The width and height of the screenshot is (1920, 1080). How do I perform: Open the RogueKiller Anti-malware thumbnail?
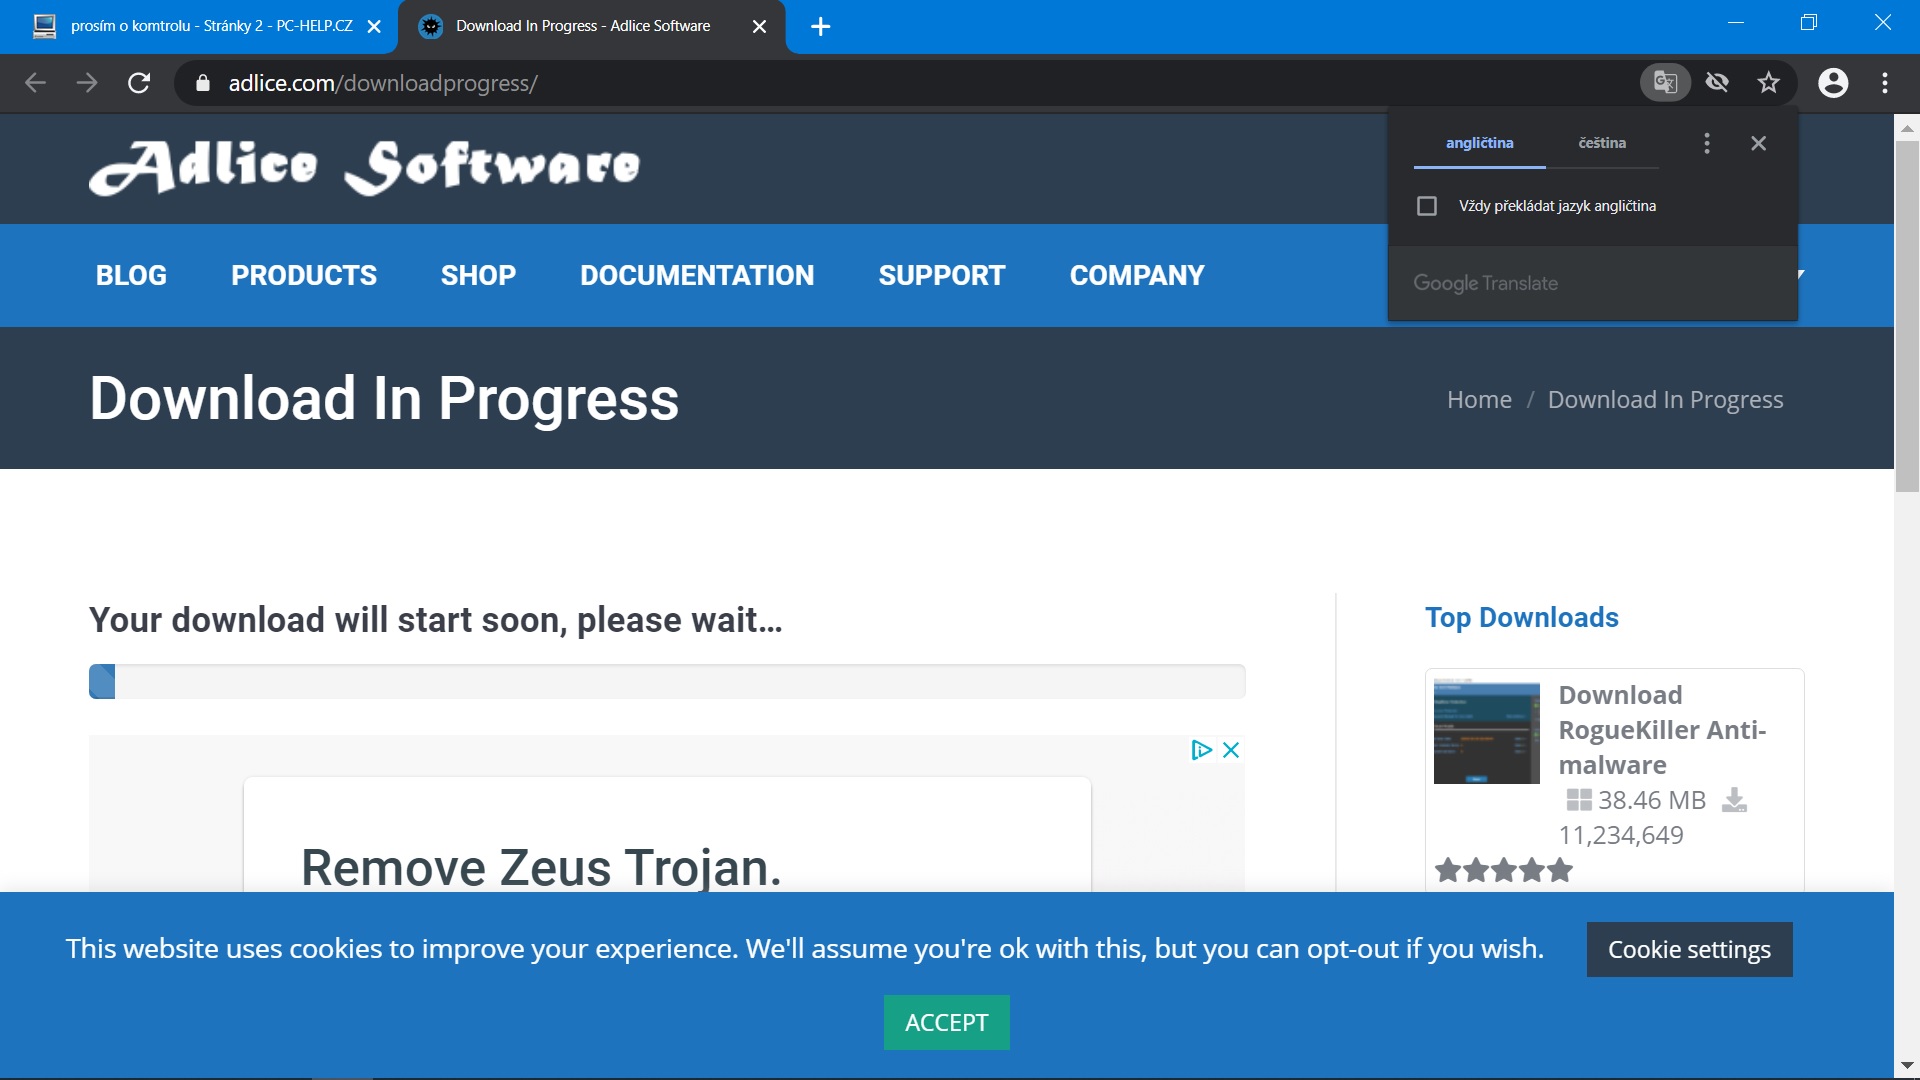point(1486,731)
